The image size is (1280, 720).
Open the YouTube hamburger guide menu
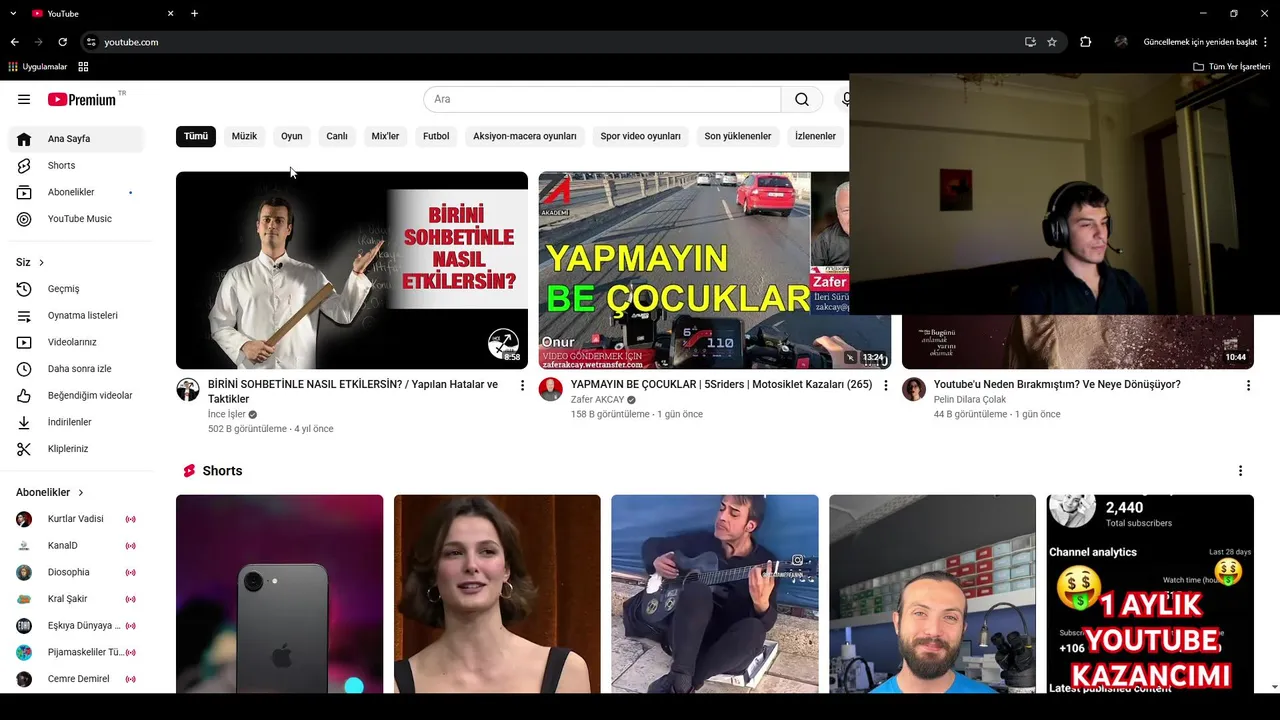[24, 99]
